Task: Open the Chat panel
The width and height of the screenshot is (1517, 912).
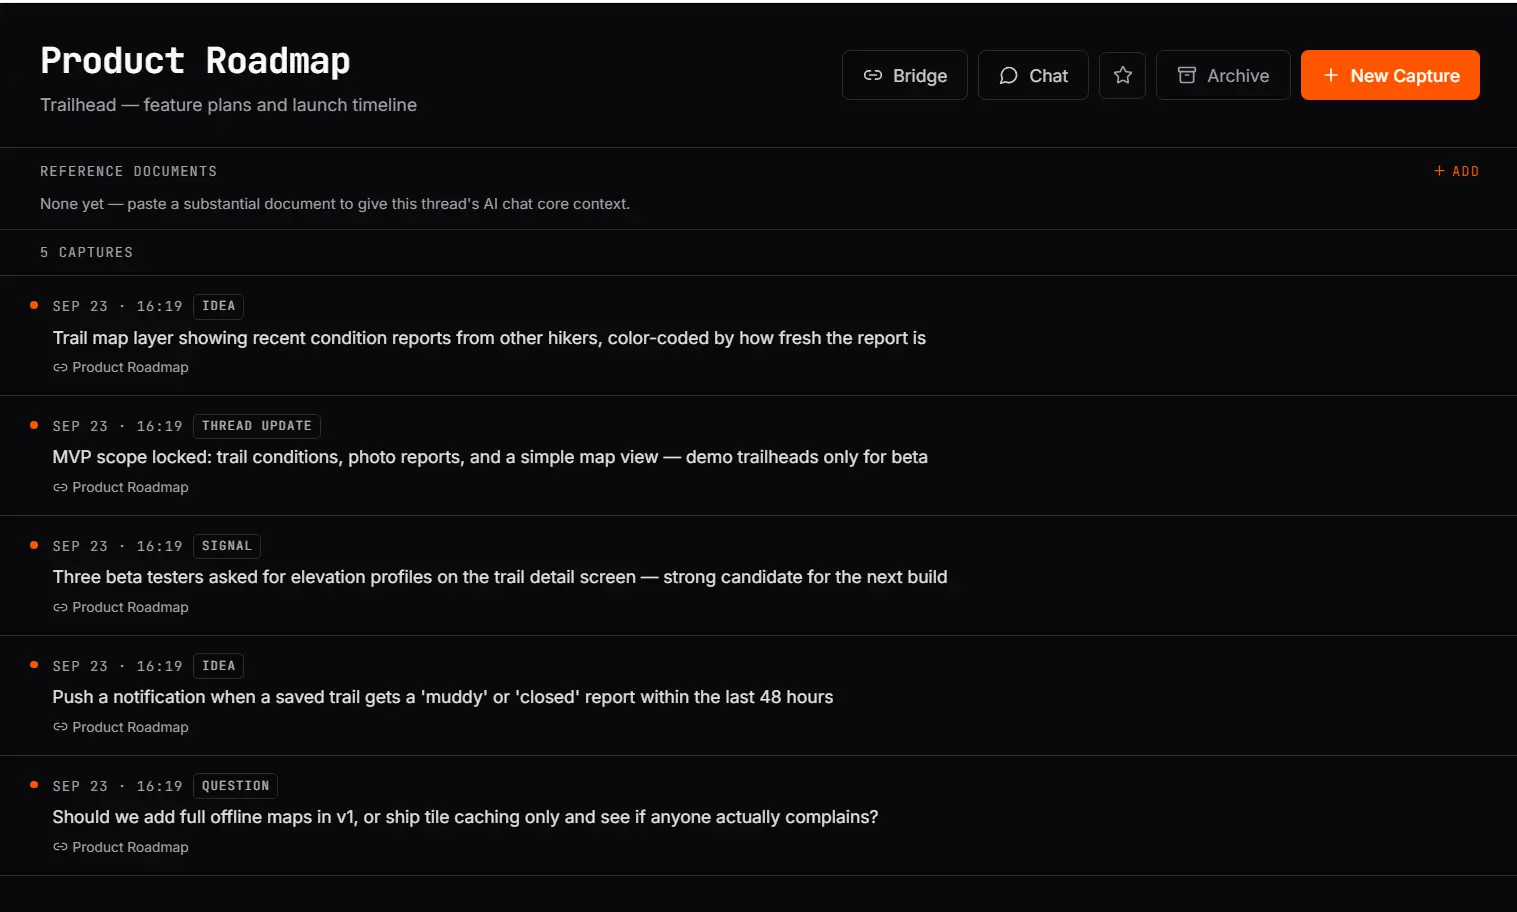Action: (1032, 75)
